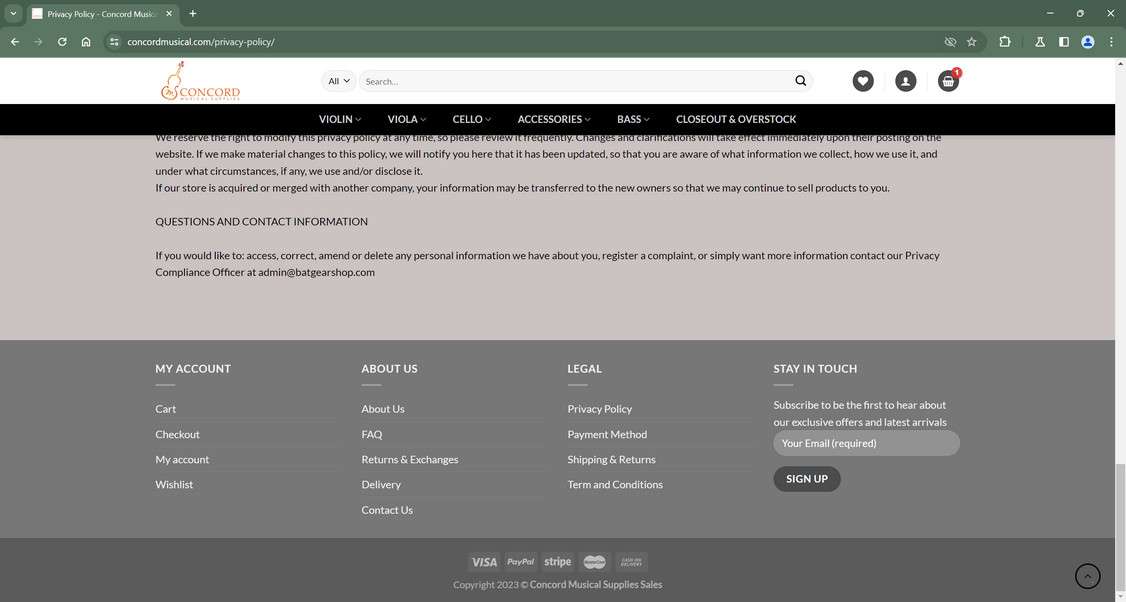Click the cash on delivery icon
The width and height of the screenshot is (1126, 602).
point(632,562)
